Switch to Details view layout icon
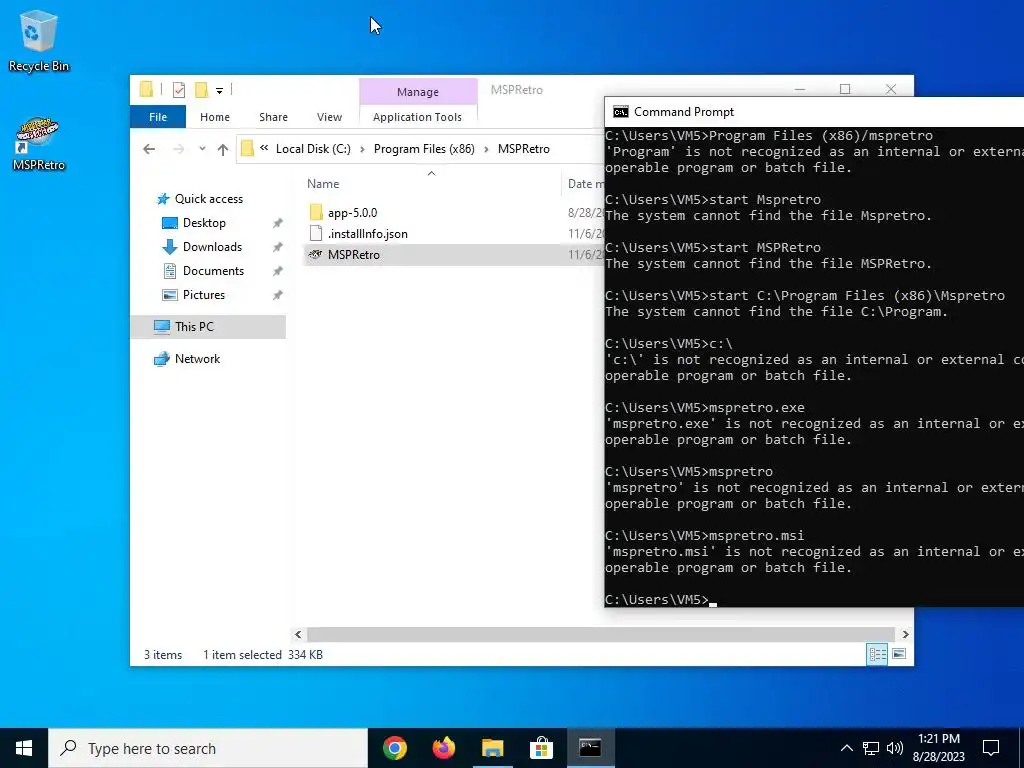 877,654
